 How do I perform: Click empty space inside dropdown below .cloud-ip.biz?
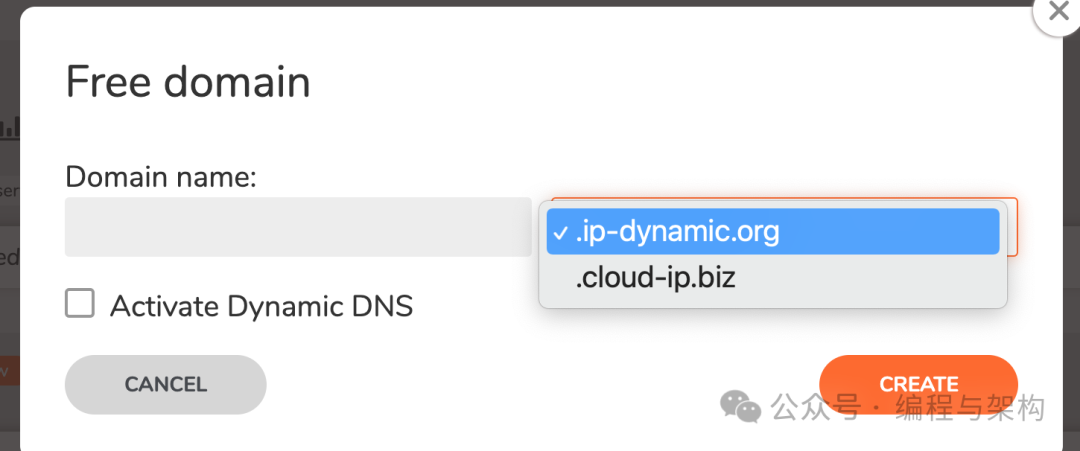(770, 300)
